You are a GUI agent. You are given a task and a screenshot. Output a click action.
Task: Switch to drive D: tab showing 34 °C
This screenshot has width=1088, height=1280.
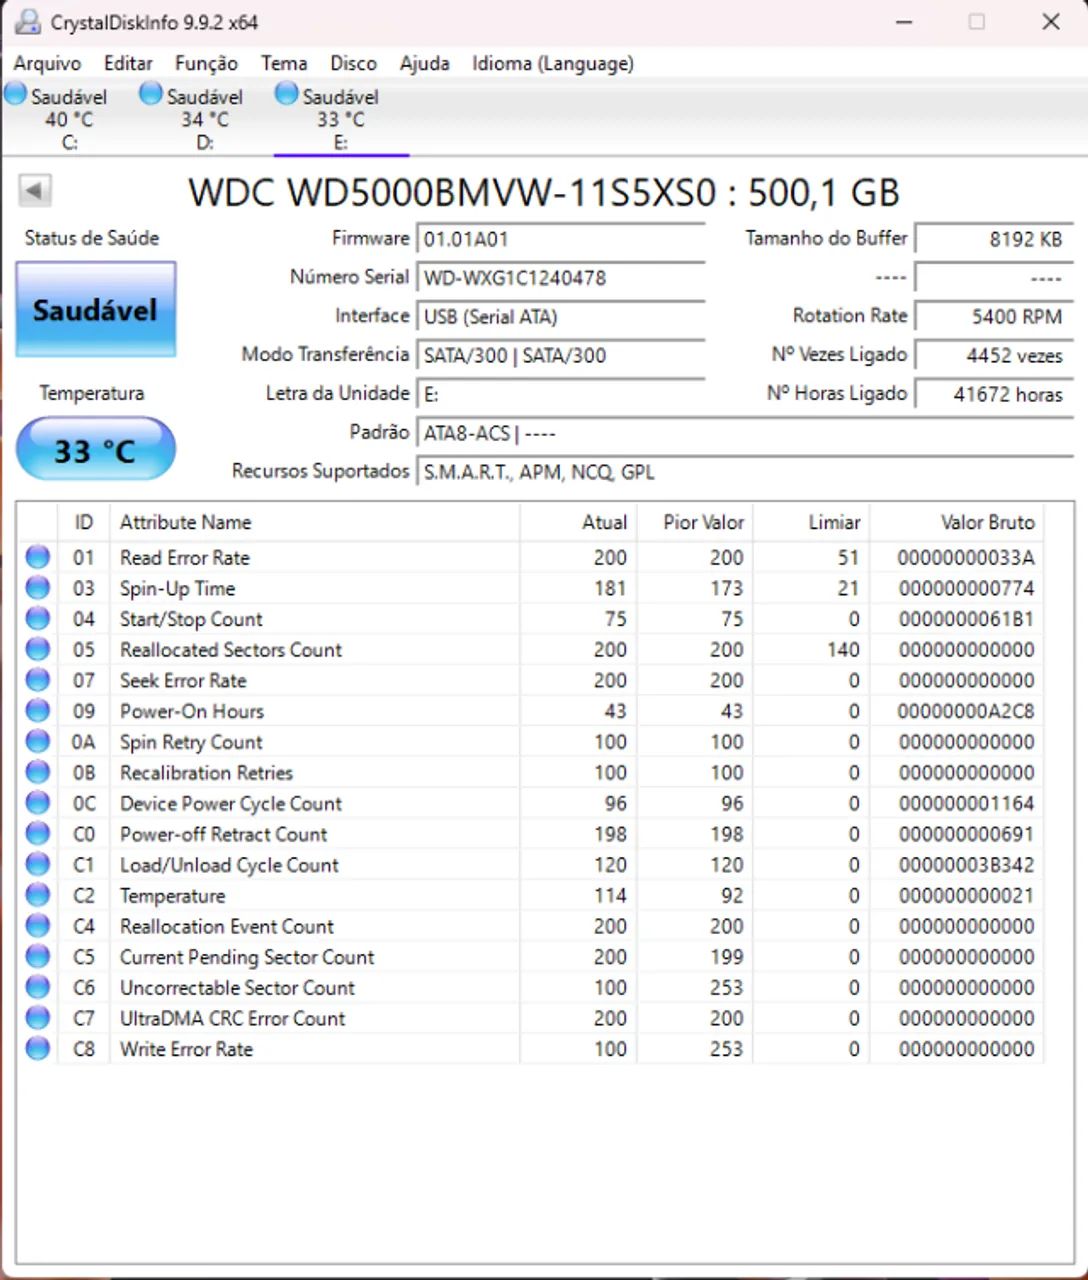(x=205, y=118)
